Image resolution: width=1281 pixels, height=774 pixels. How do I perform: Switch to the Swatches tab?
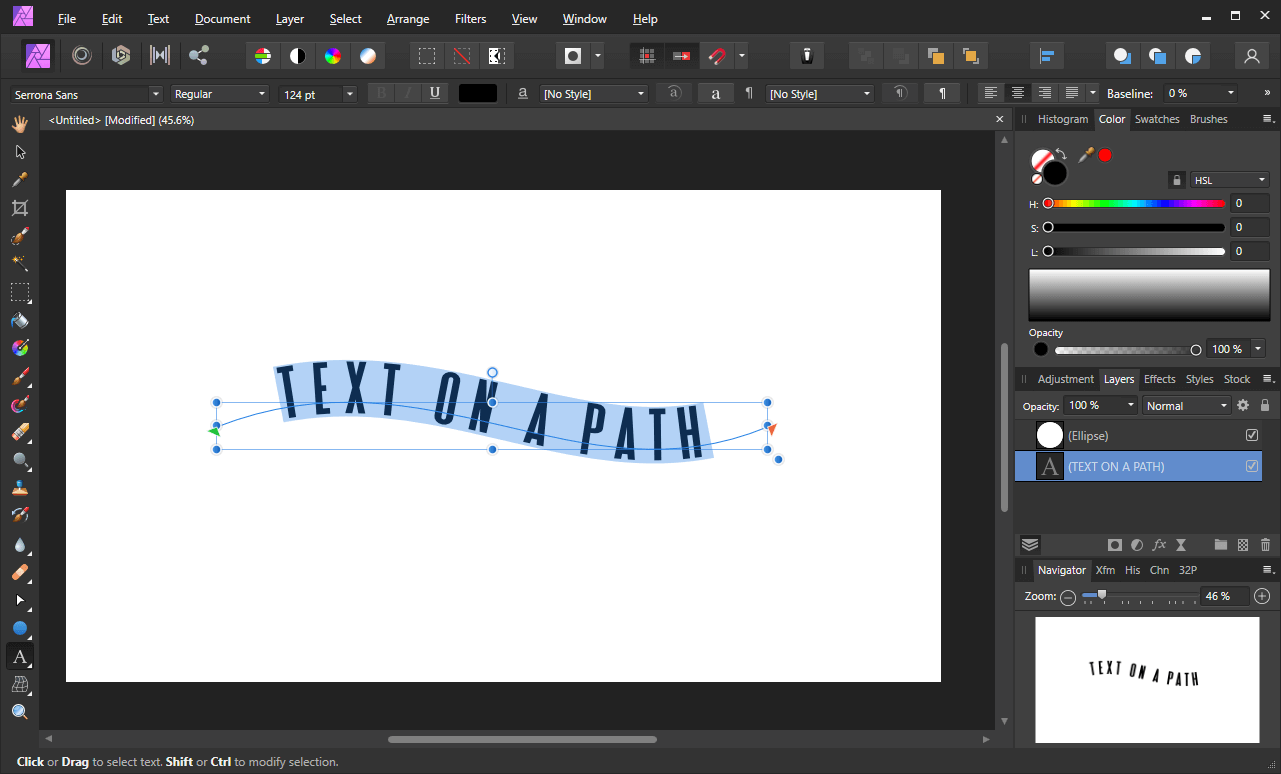pos(1157,119)
